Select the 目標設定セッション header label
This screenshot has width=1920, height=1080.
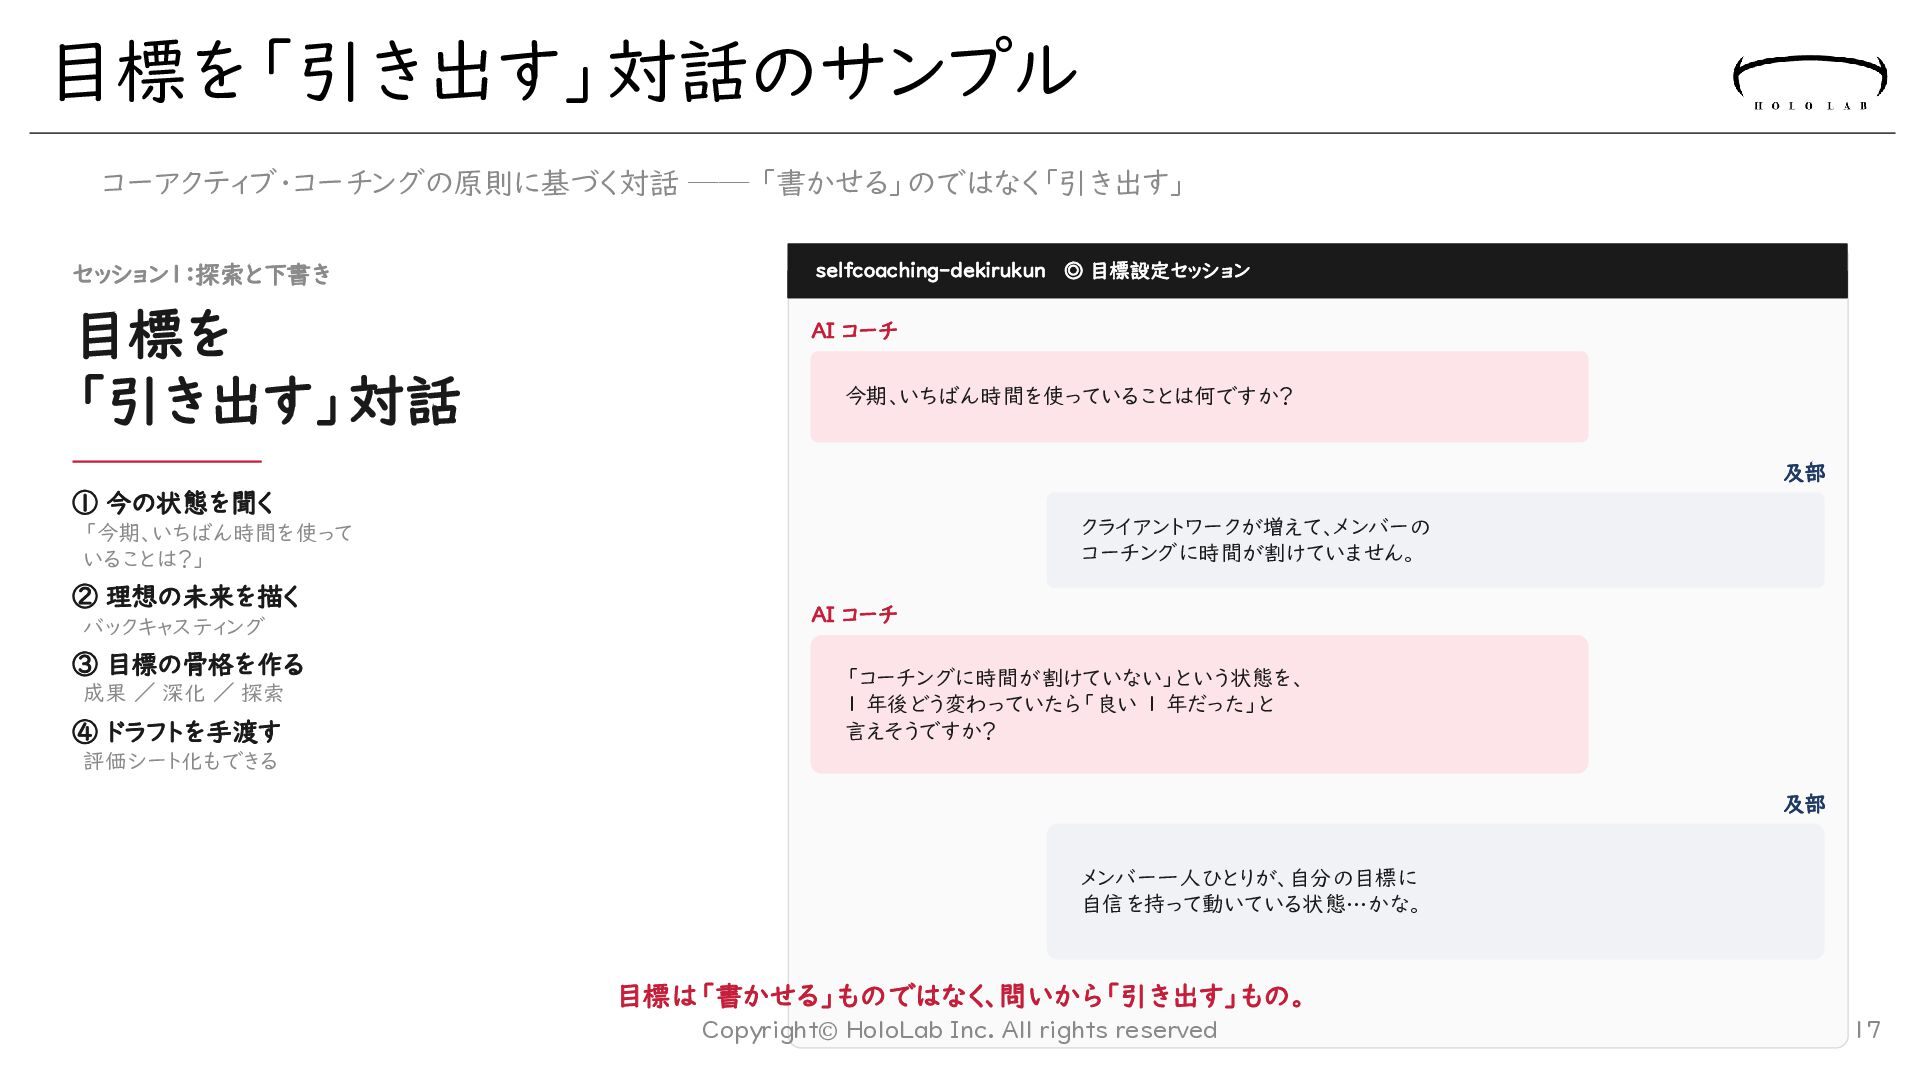tap(1169, 271)
